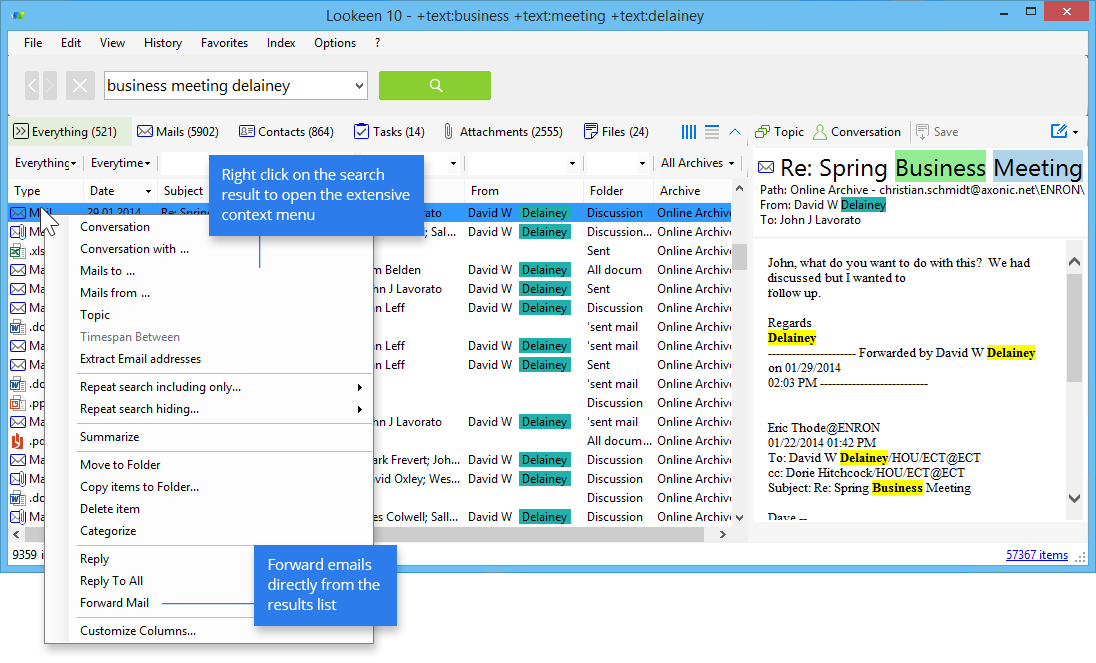Choose Forward Mail from the context menu
1096x663 pixels.
(114, 603)
